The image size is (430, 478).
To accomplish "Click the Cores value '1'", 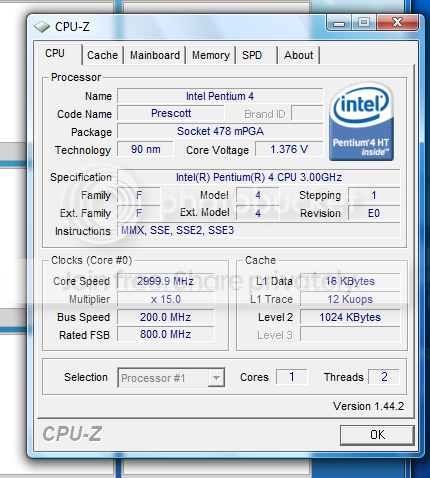I will 292,377.
